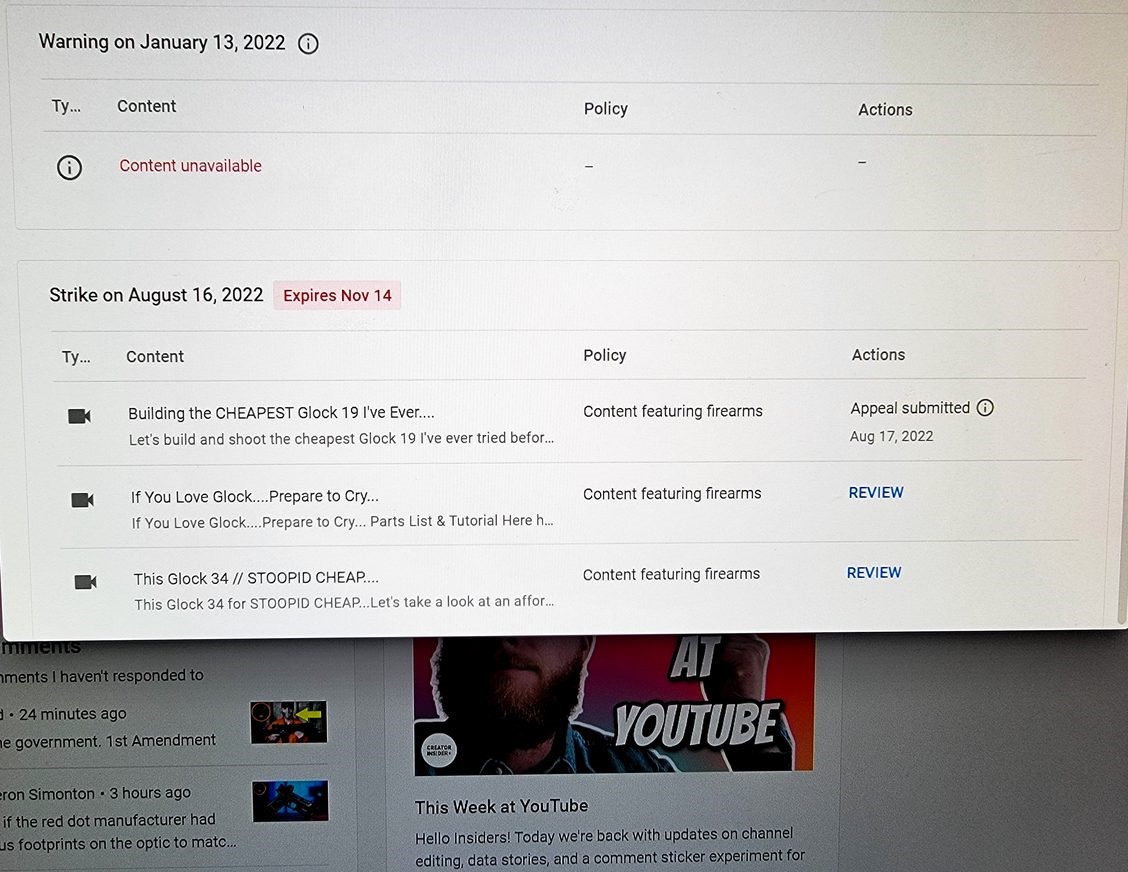Click Appeal submitted status text
This screenshot has height=872, width=1128.
pyautogui.click(x=910, y=408)
